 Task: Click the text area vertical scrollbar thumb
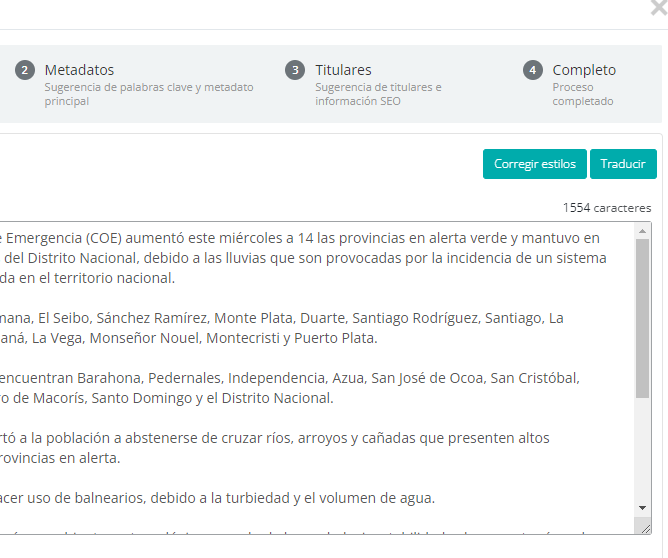tap(643, 315)
